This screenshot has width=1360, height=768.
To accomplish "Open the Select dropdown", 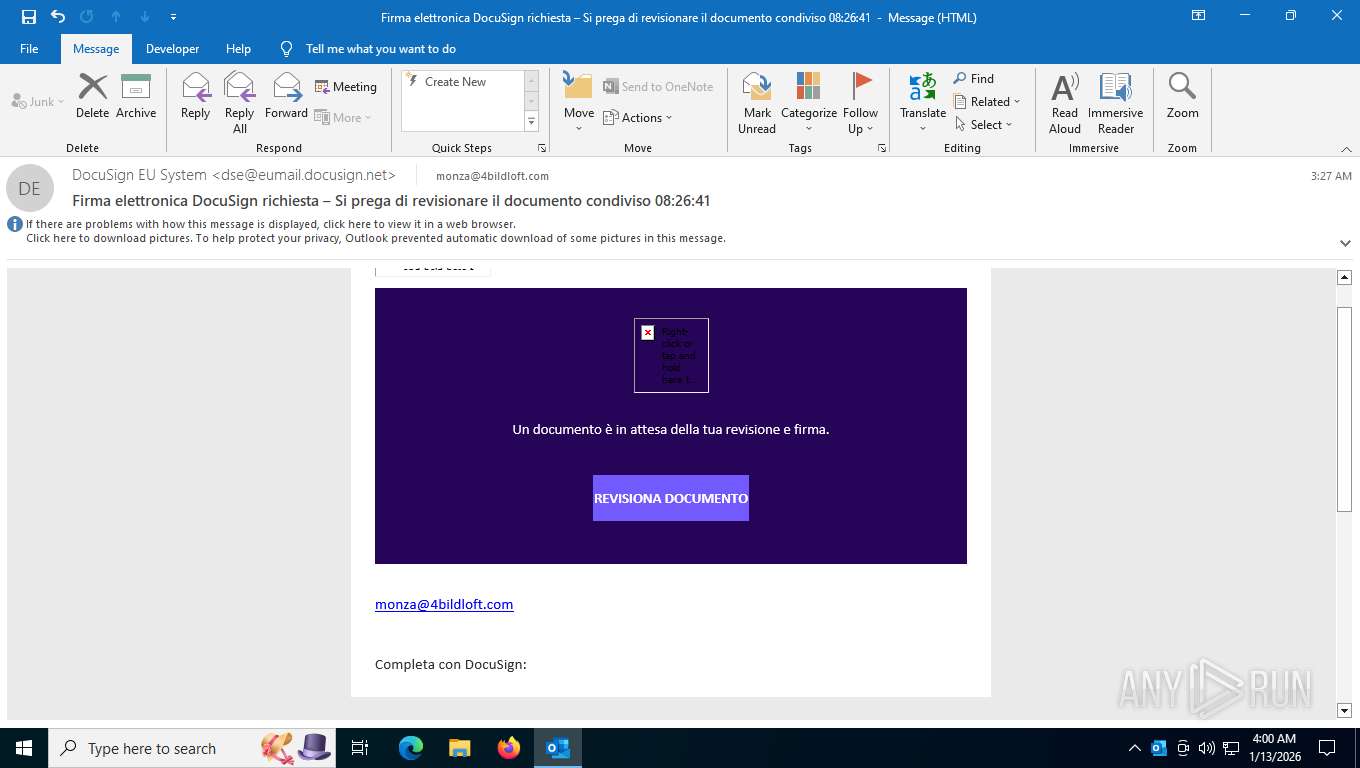I will pyautogui.click(x=984, y=125).
